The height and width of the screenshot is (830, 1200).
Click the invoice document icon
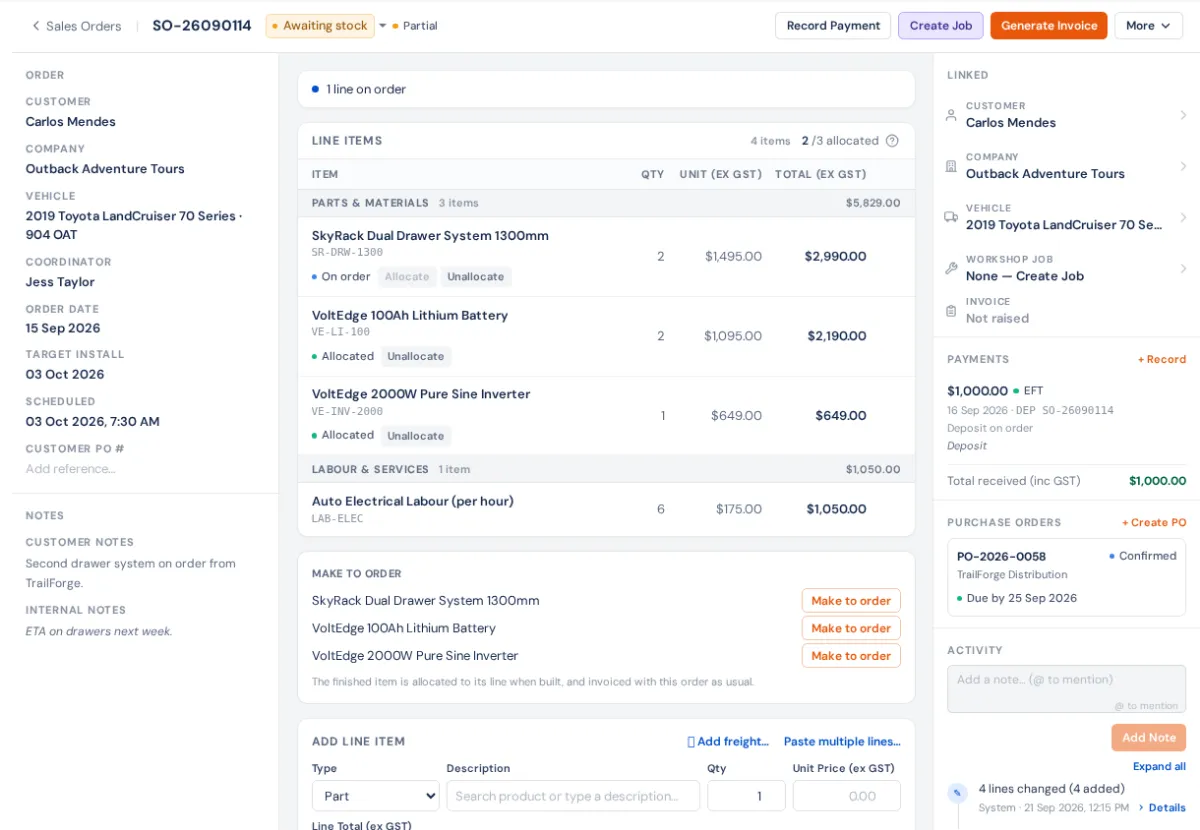[x=951, y=311]
